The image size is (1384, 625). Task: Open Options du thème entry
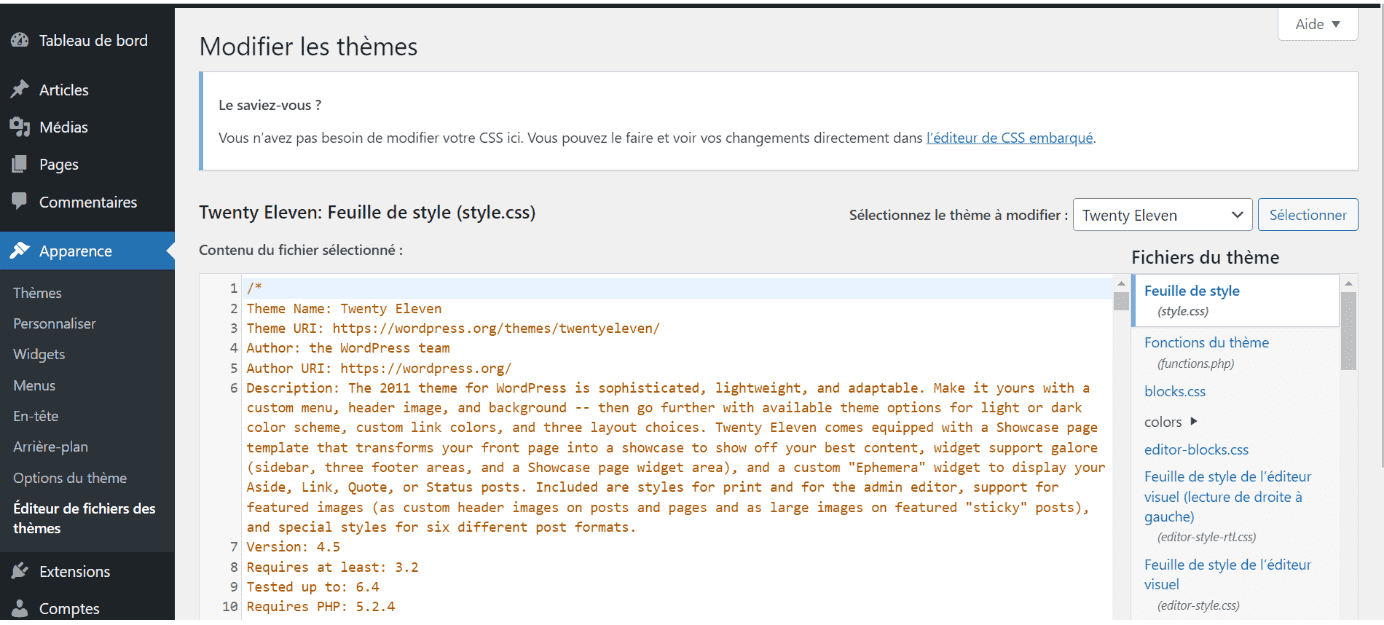pos(70,478)
